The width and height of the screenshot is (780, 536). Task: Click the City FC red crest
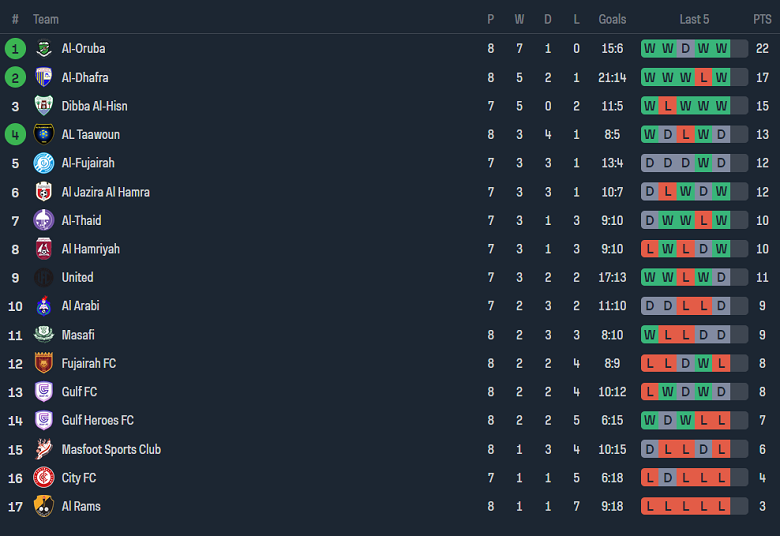[43, 478]
